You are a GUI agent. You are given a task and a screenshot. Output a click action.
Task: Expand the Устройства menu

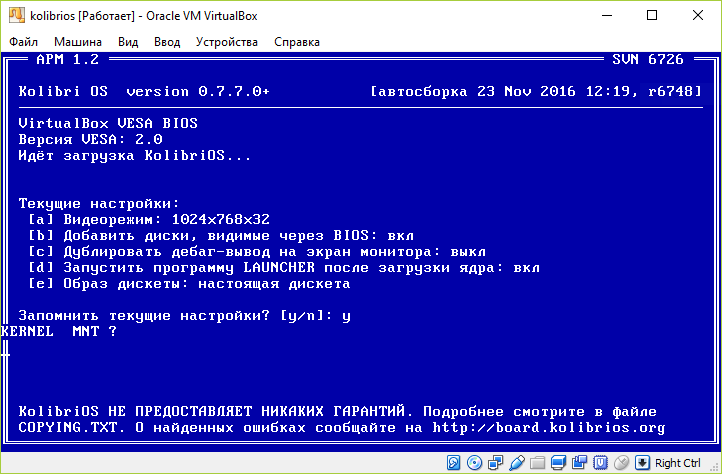227,42
